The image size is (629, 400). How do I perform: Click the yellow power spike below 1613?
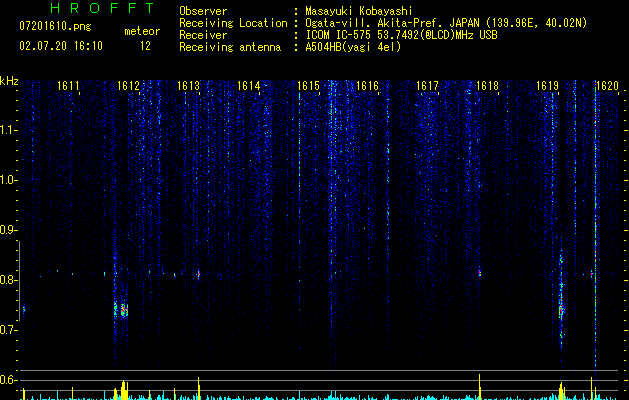(199, 388)
